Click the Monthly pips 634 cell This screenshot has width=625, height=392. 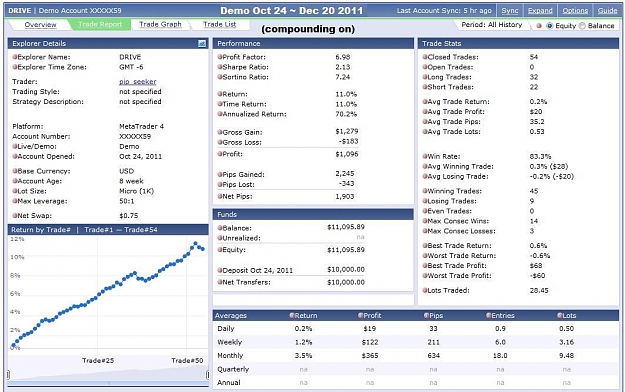click(433, 356)
